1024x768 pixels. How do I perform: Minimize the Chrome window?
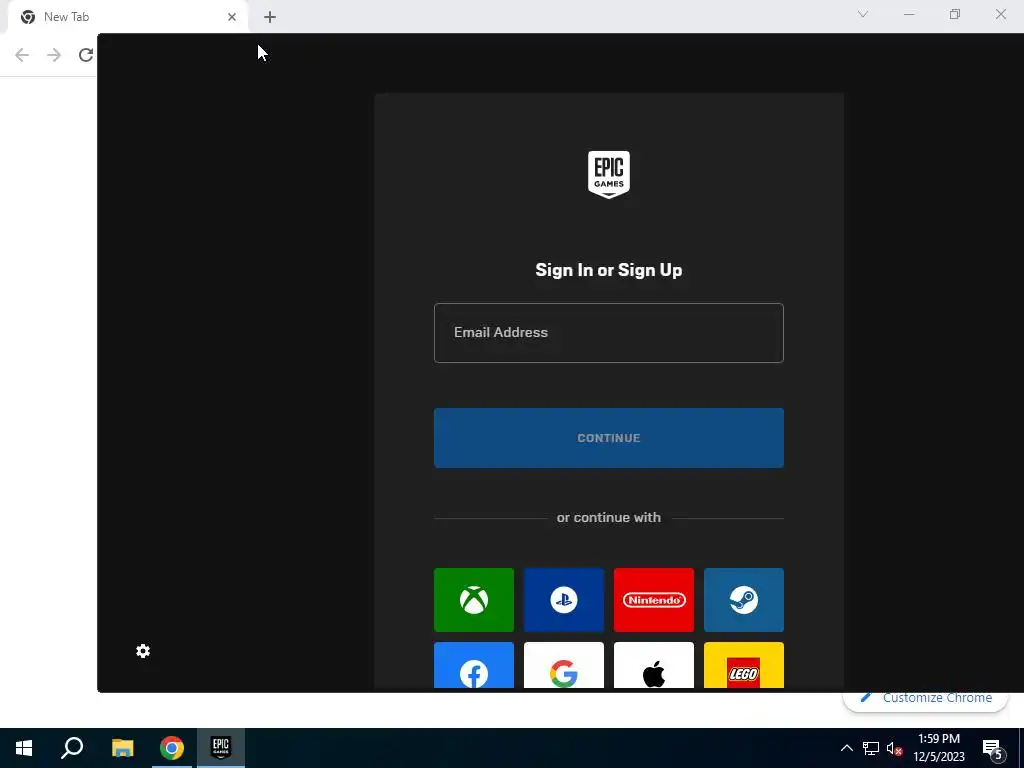pos(909,14)
